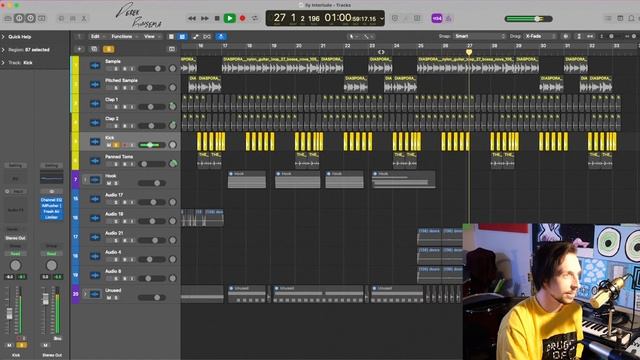The width and height of the screenshot is (640, 360).
Task: Click the List view button in the tracks menu bar
Action: pos(171,37)
